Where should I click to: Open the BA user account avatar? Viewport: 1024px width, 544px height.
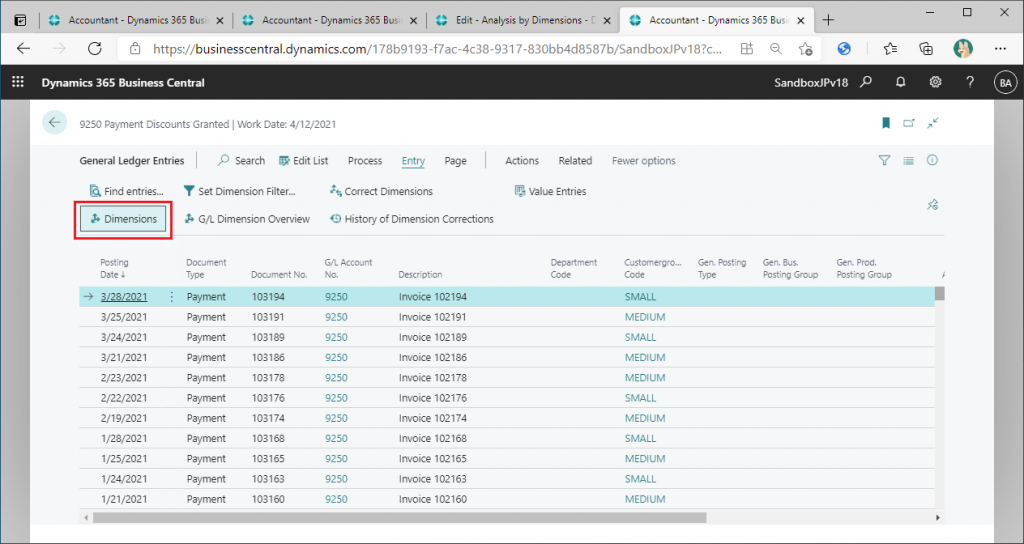1005,82
